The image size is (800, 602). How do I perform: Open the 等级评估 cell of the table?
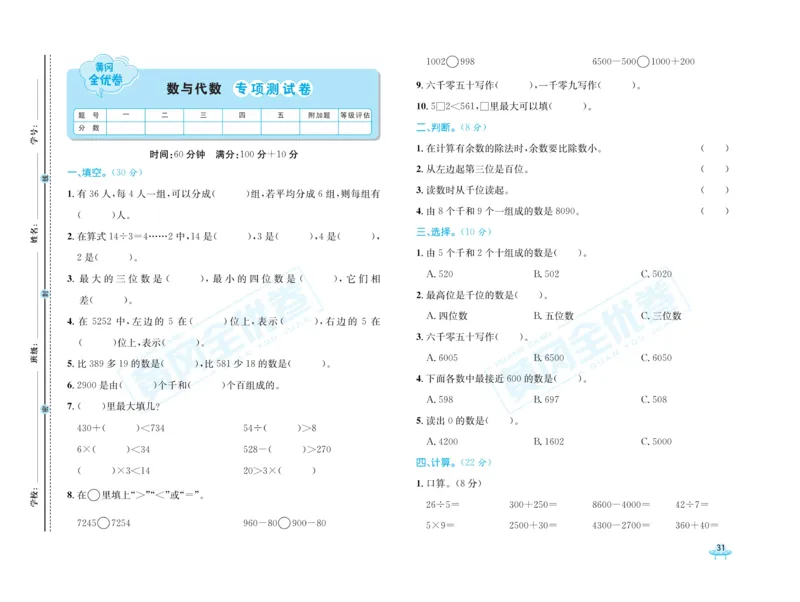pos(355,114)
